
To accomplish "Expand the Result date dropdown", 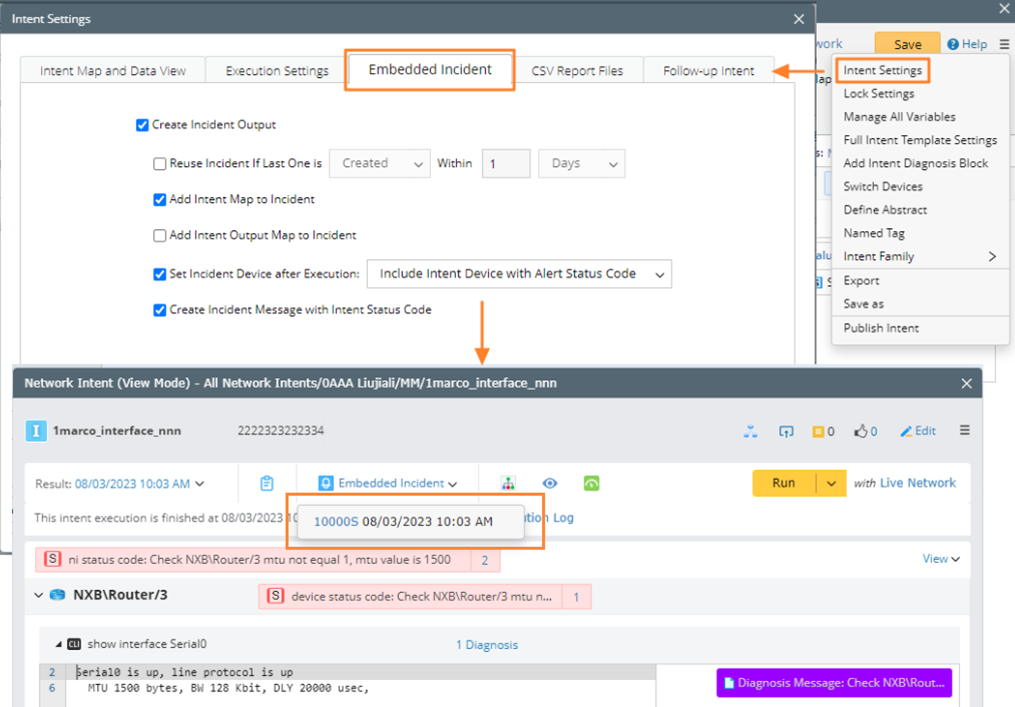I will click(200, 484).
